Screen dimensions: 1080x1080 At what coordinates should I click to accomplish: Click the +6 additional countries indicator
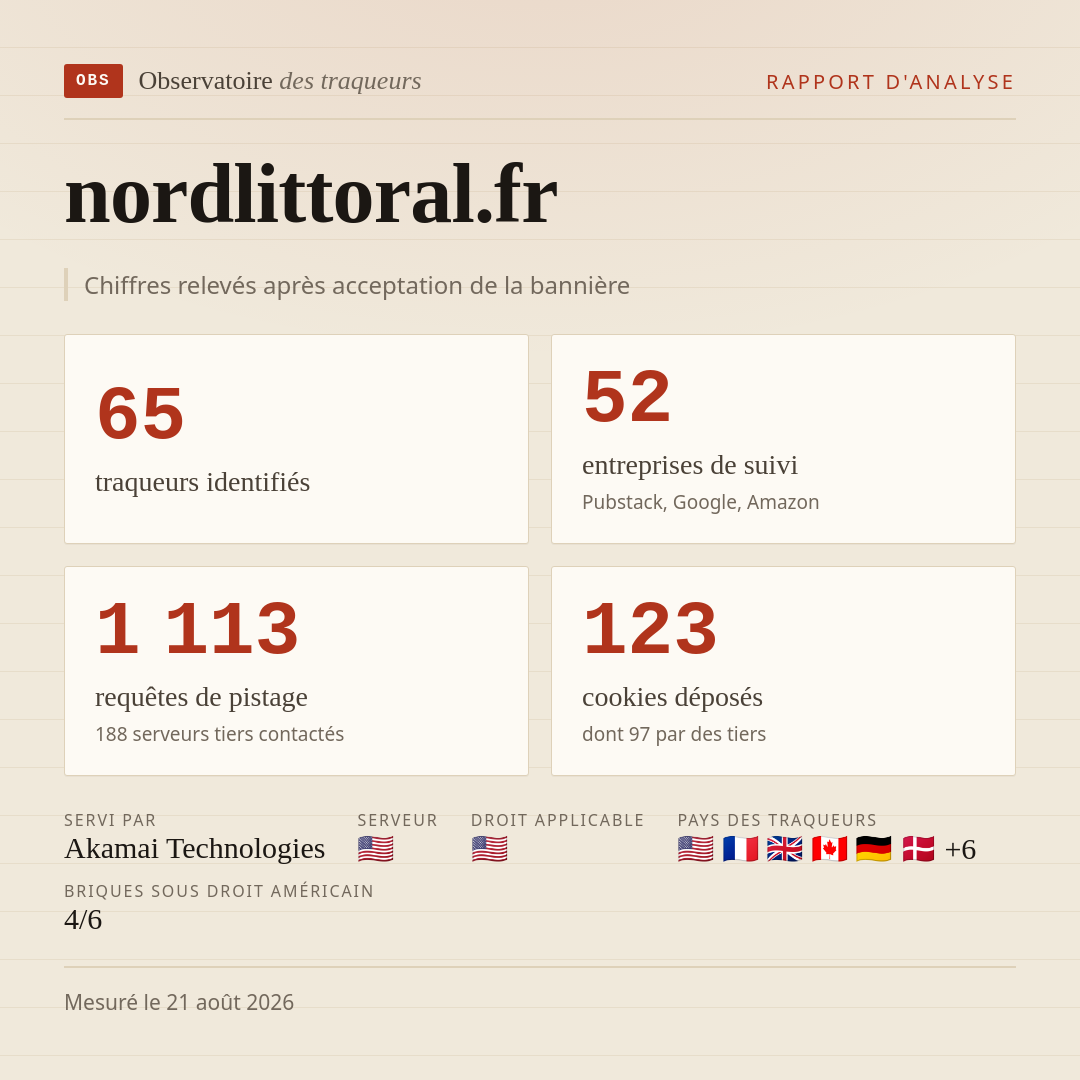click(960, 849)
